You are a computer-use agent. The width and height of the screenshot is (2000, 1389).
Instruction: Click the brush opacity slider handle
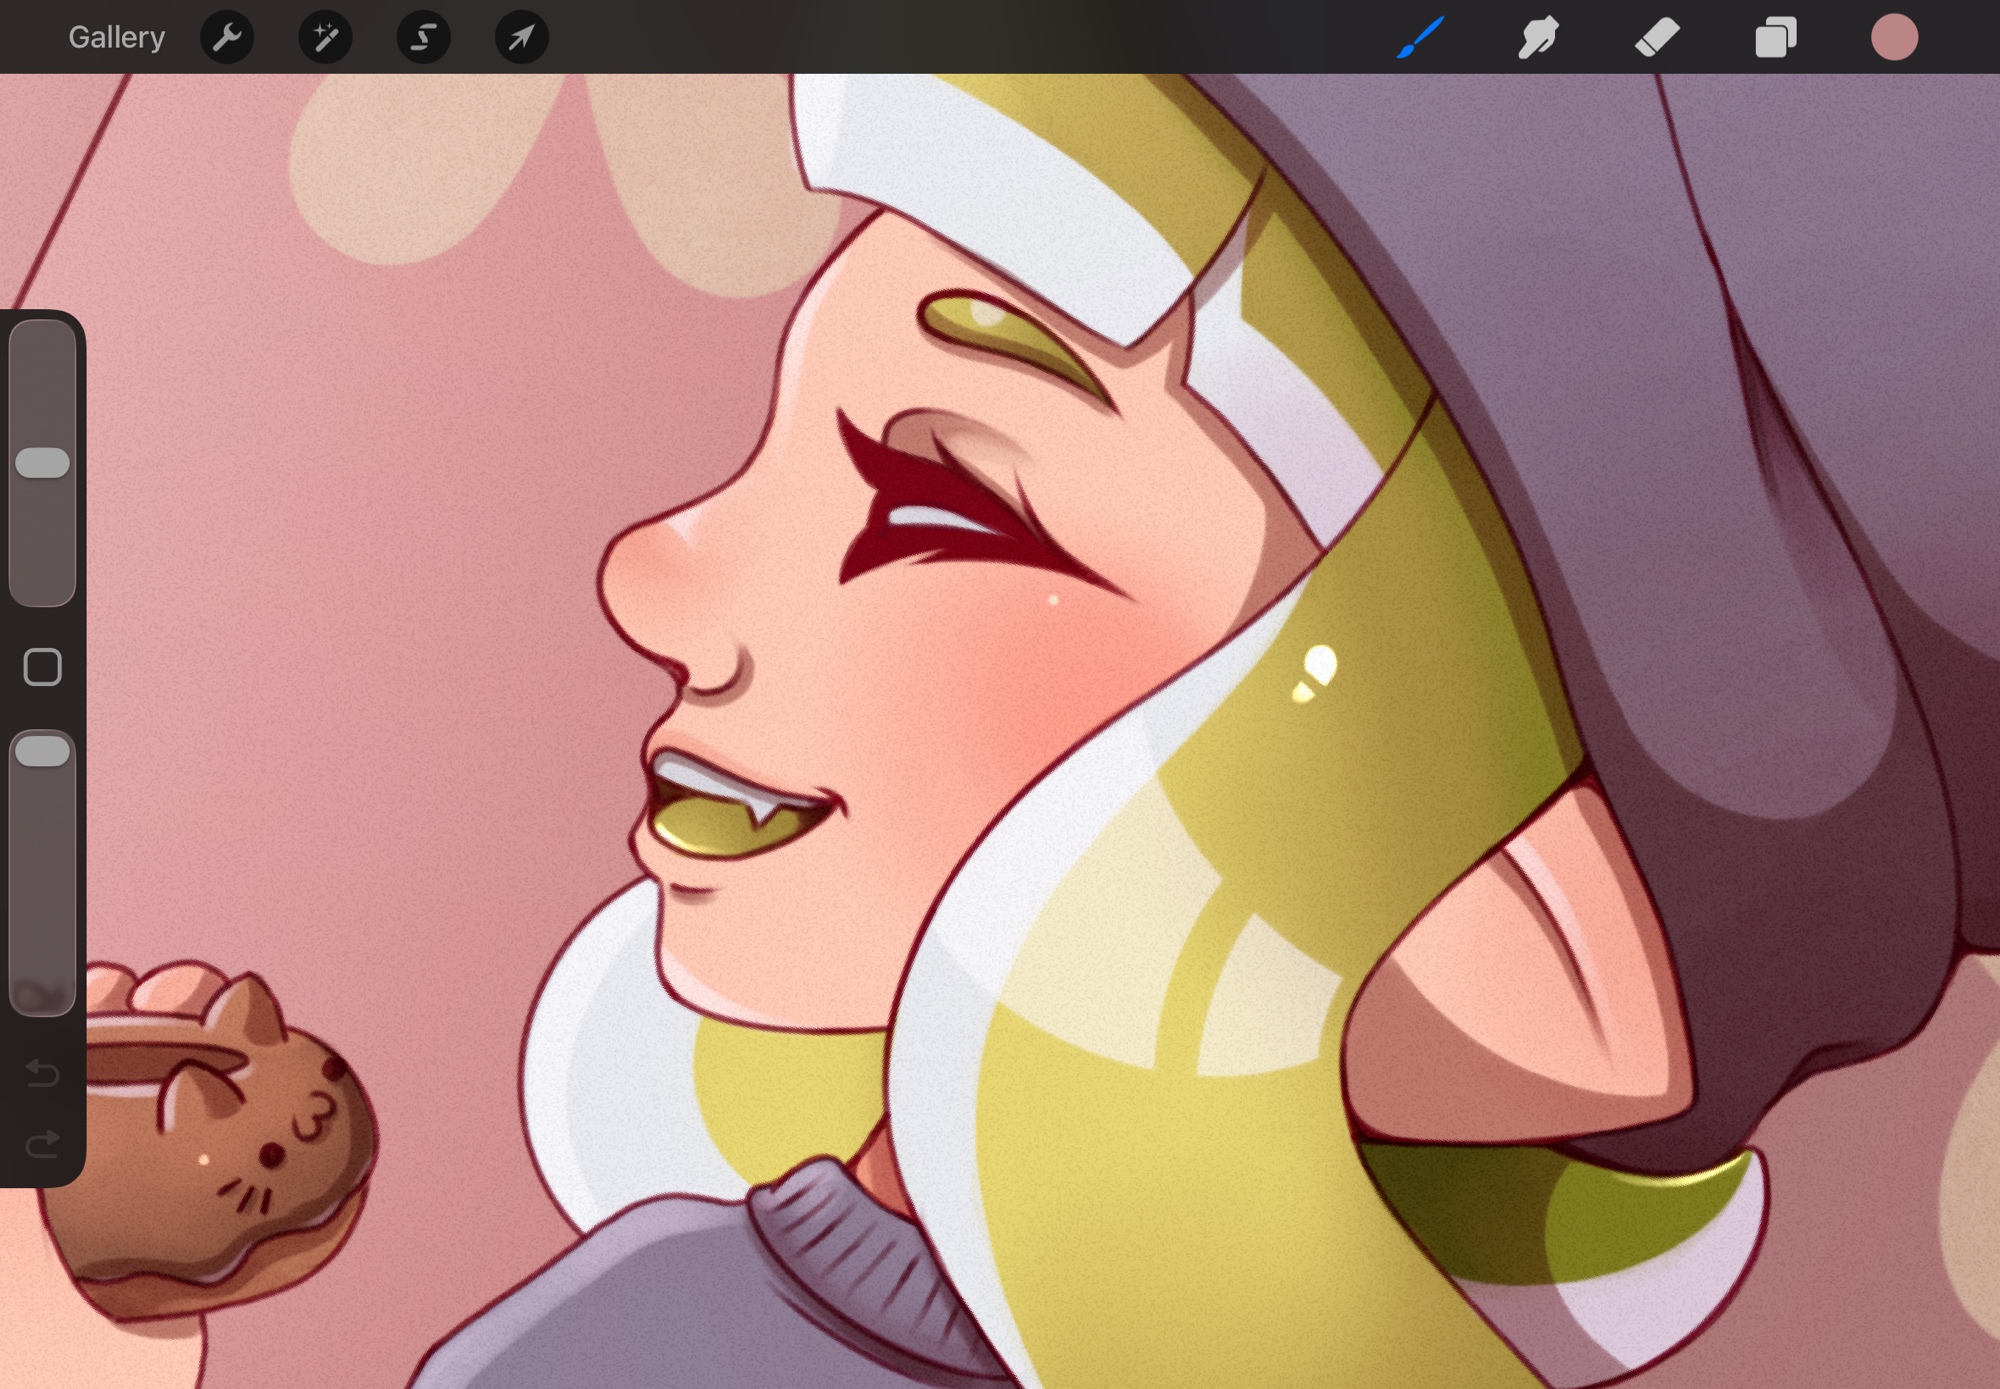(42, 751)
